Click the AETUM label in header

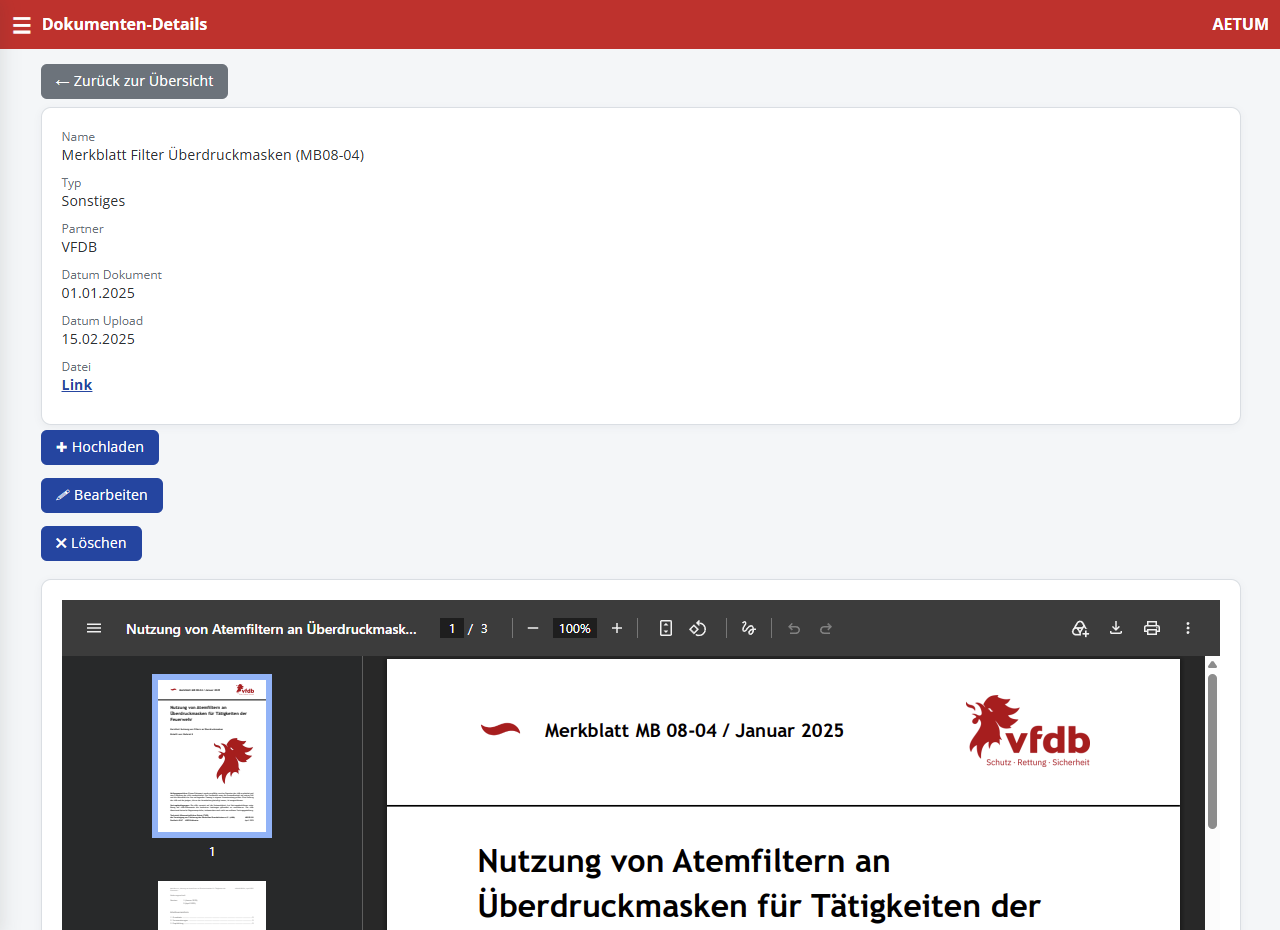click(1240, 24)
